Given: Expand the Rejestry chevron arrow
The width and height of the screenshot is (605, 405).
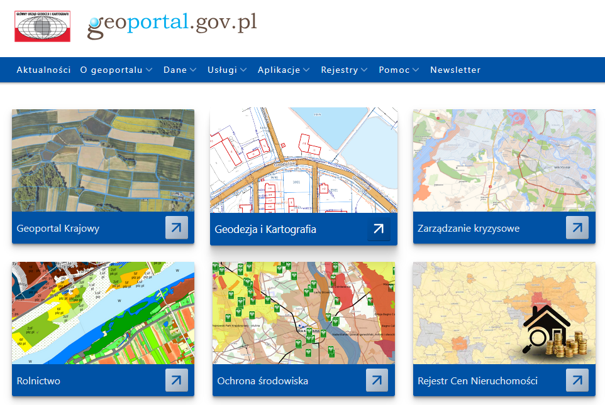Looking at the screenshot, I should 364,70.
